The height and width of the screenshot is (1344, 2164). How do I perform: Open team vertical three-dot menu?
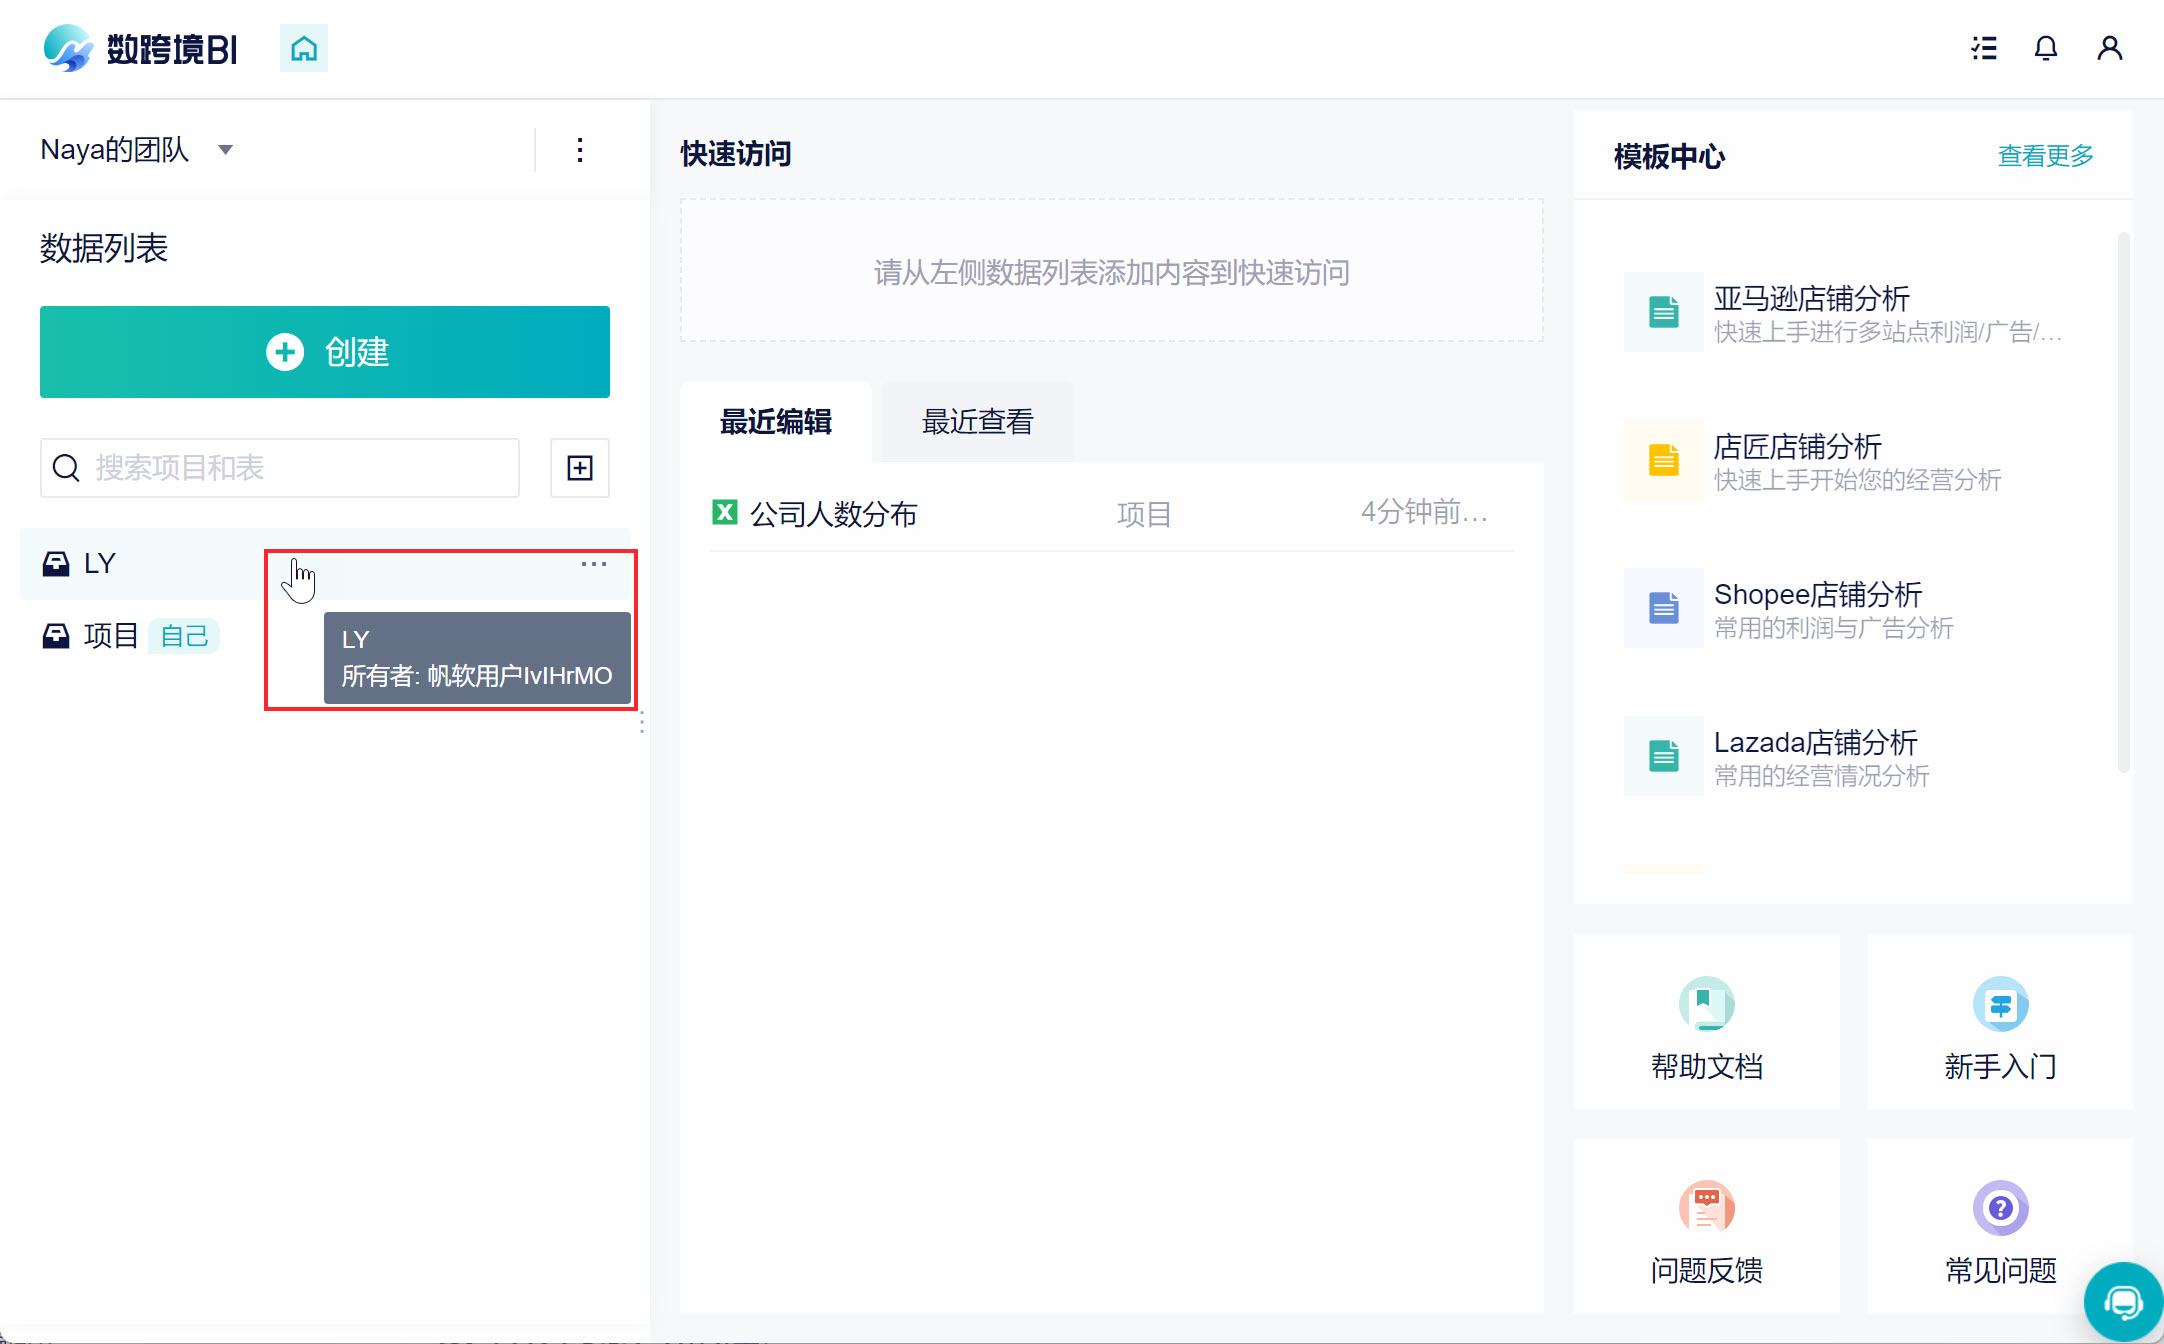pos(580,150)
